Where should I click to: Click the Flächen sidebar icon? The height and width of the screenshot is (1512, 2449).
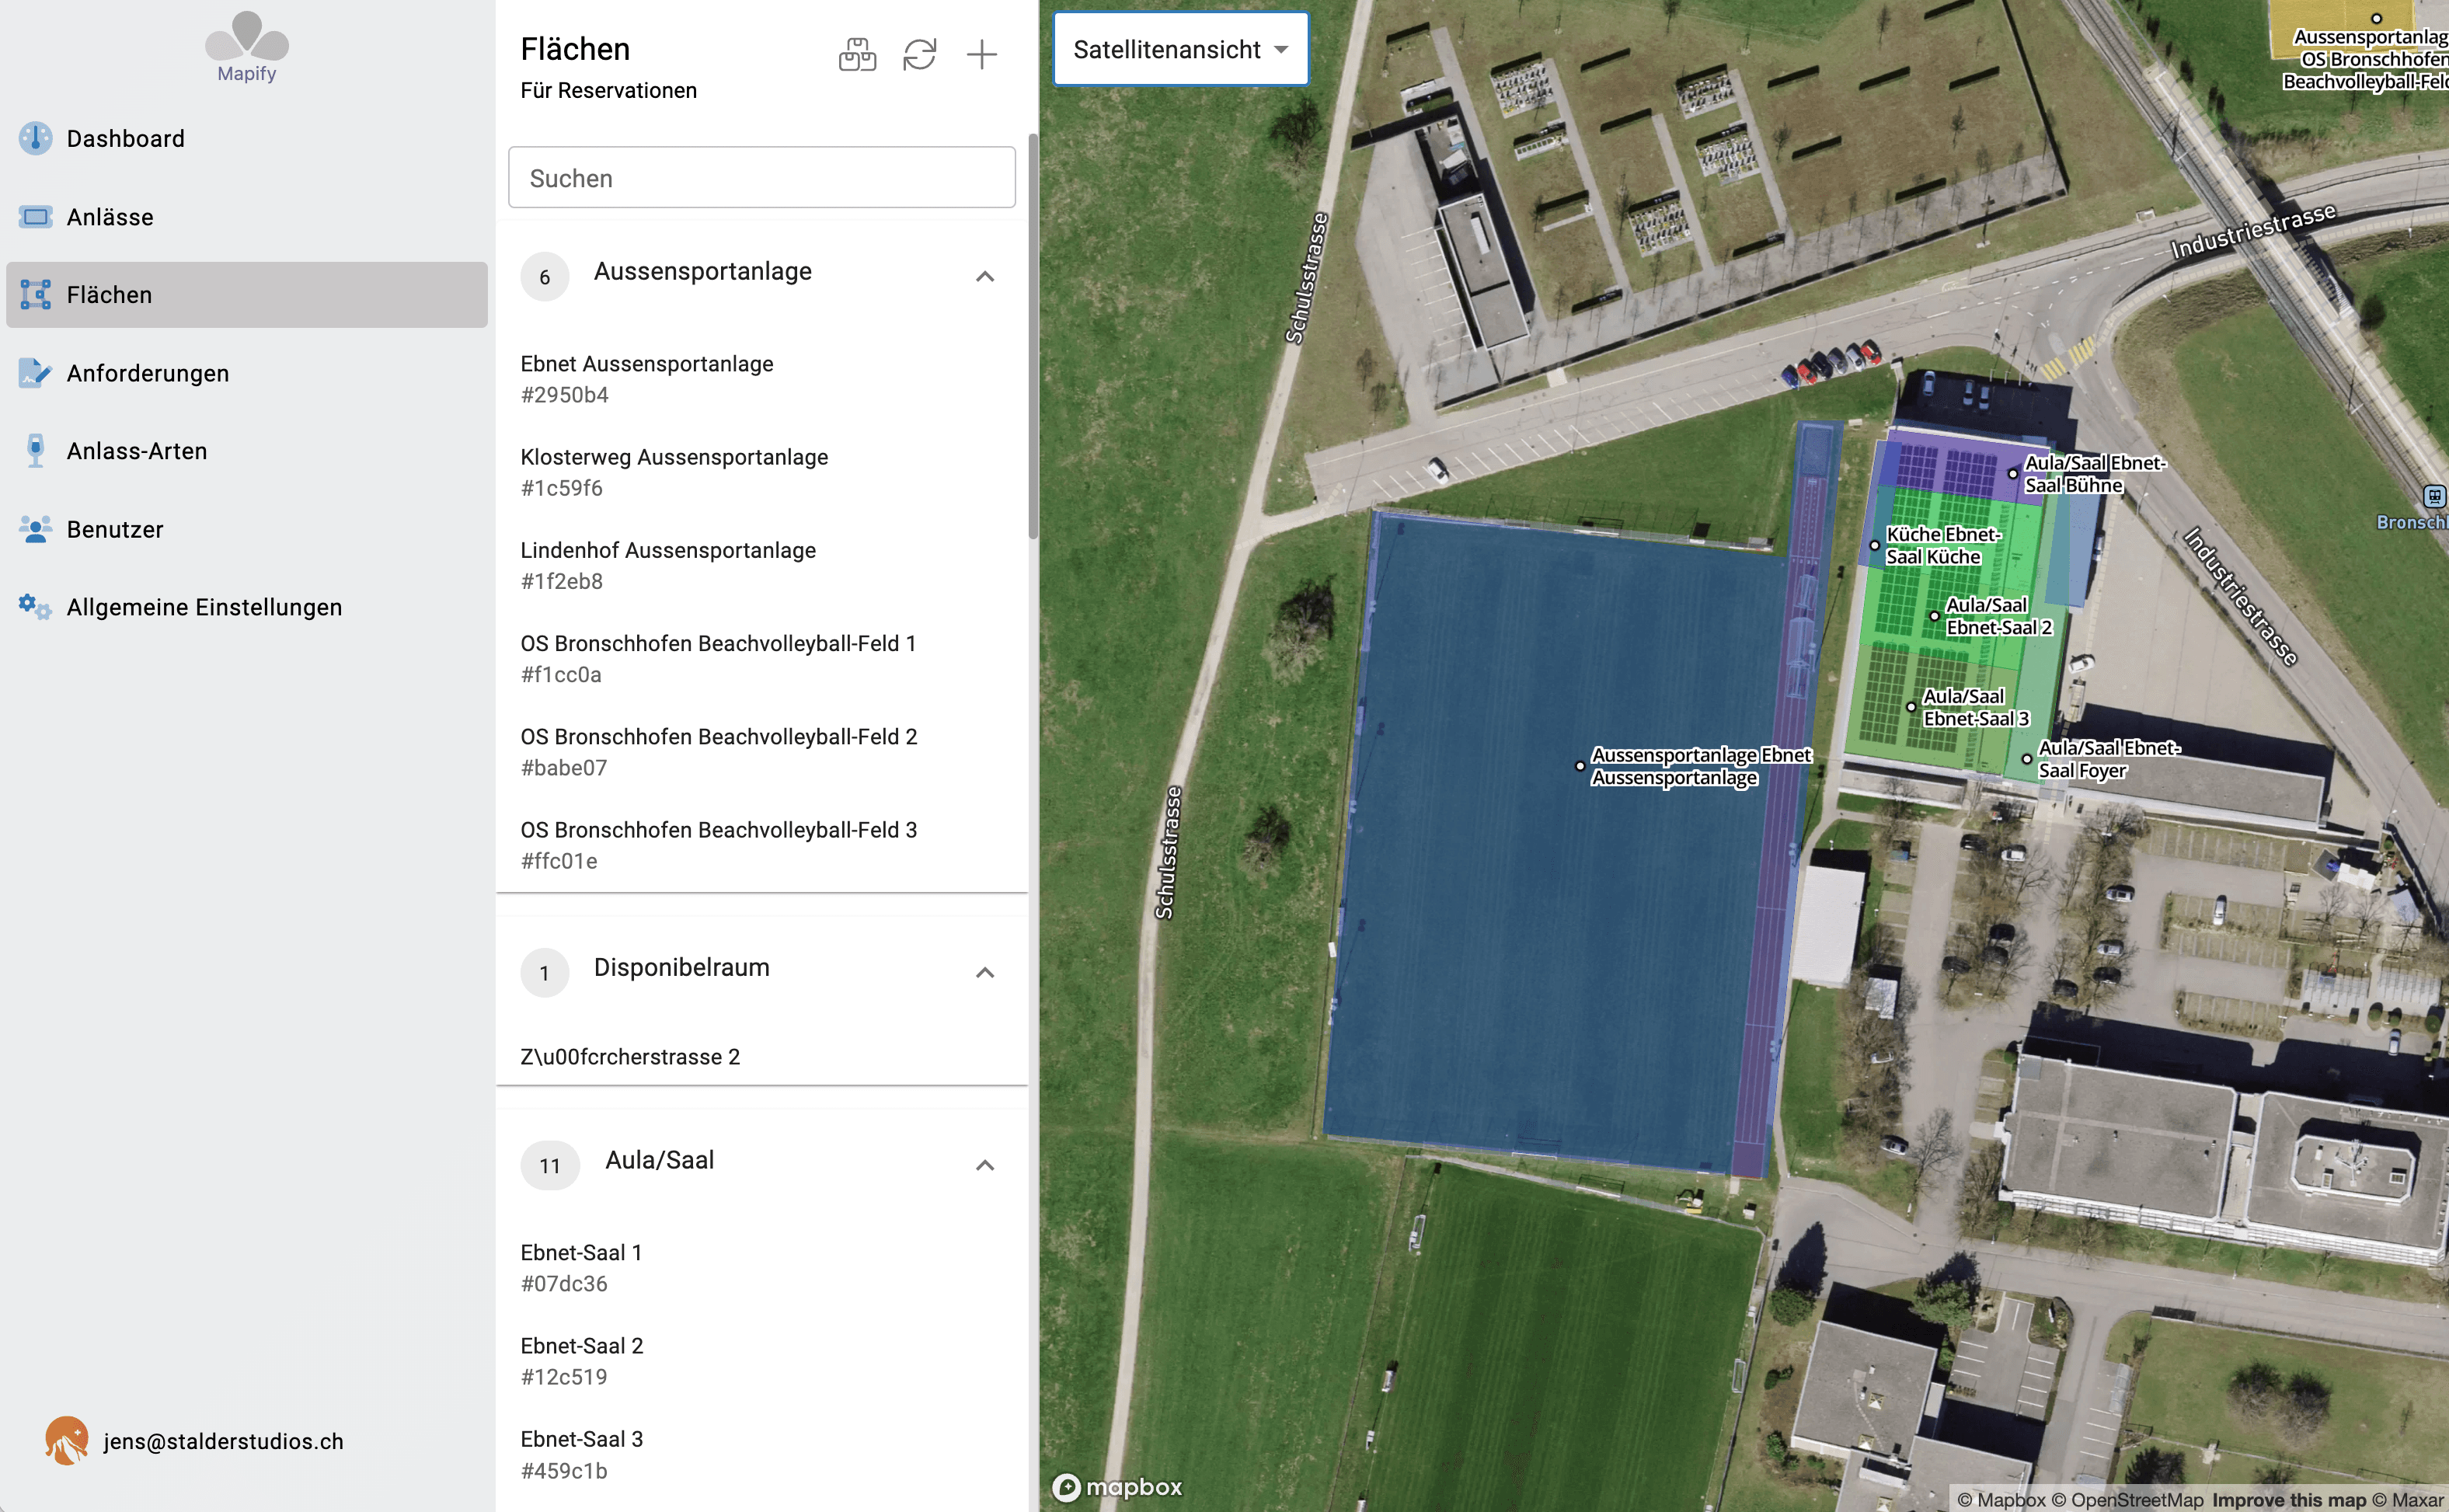point(34,294)
